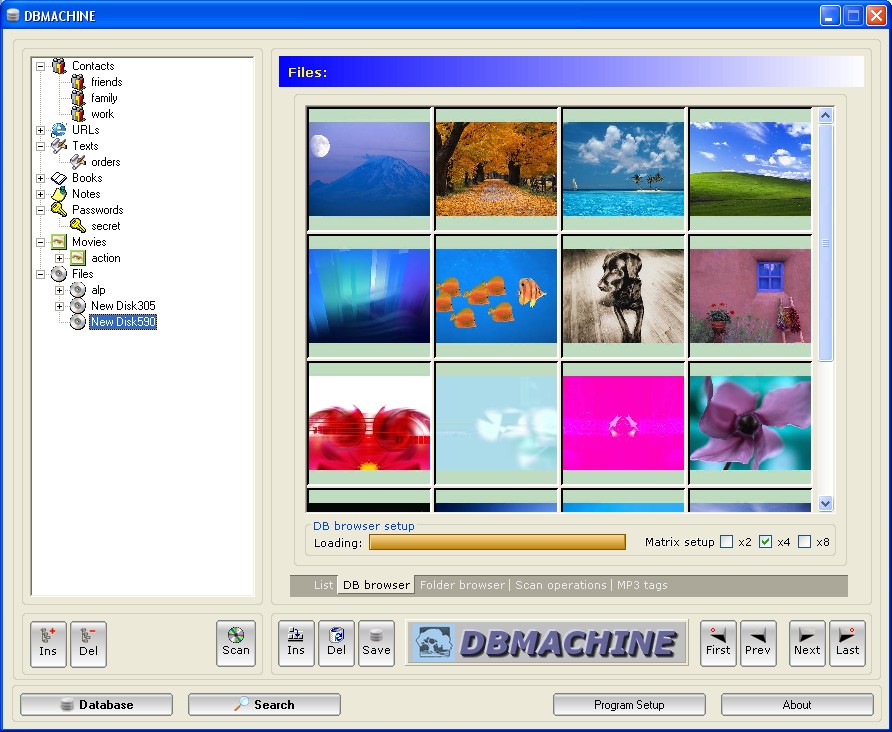
Task: Switch to the List tab
Action: point(323,585)
